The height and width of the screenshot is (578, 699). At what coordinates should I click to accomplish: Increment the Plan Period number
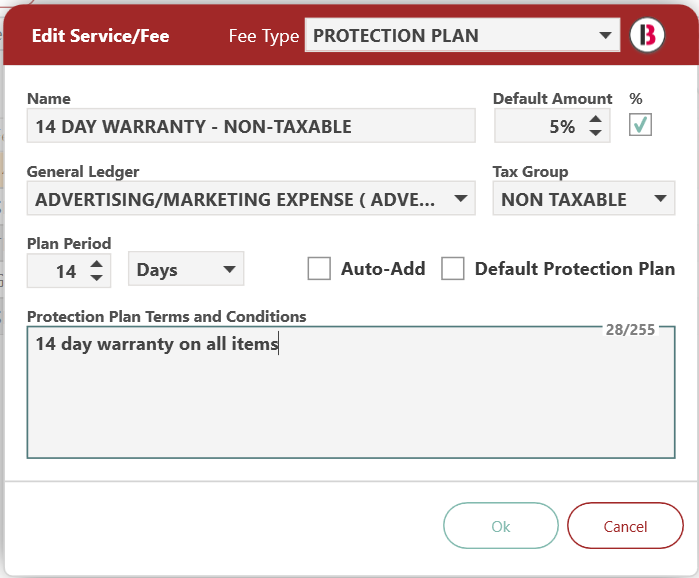coord(96,263)
